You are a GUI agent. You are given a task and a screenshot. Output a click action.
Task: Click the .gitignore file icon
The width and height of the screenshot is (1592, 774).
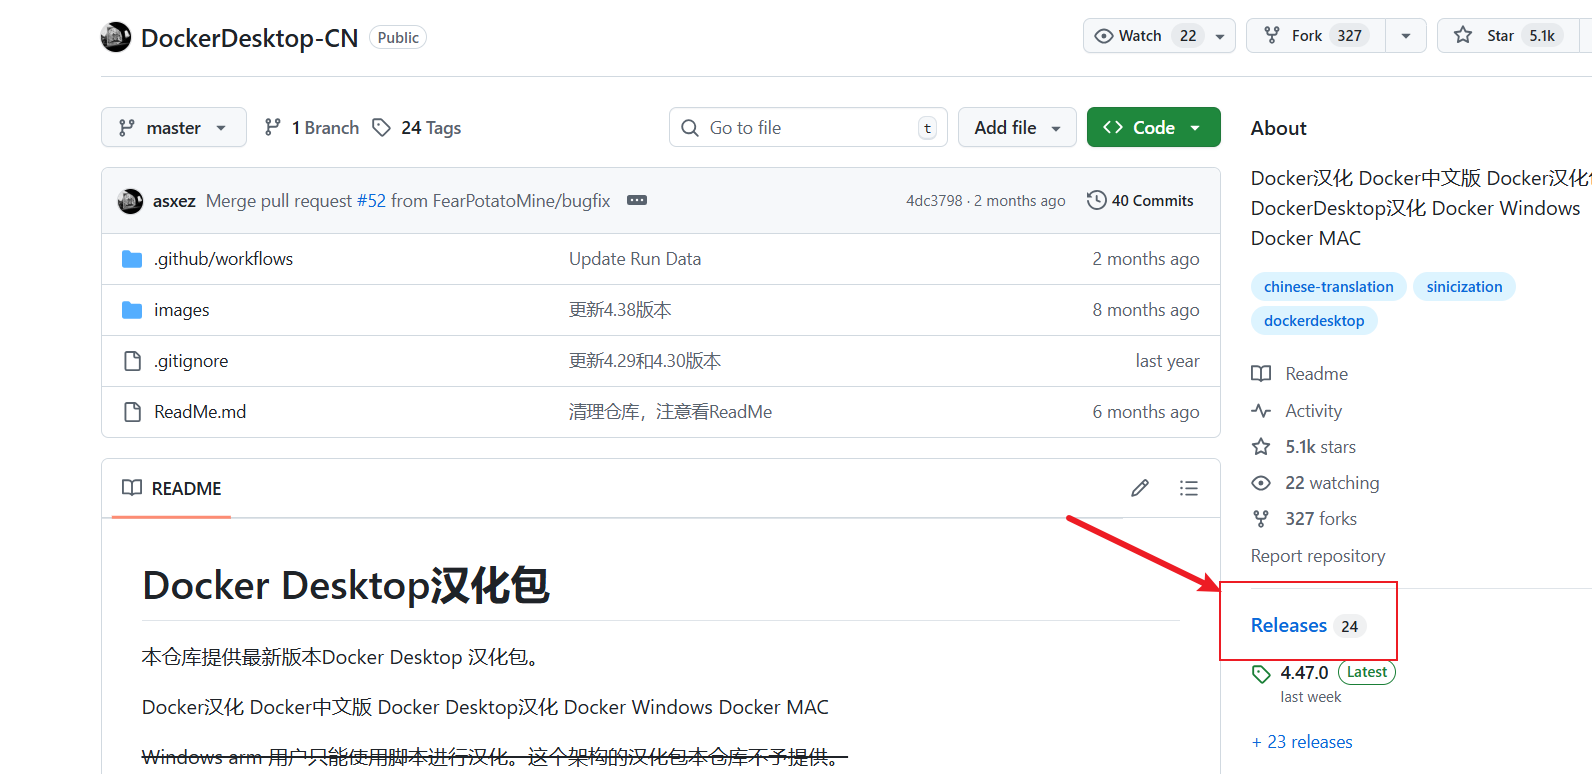132,361
